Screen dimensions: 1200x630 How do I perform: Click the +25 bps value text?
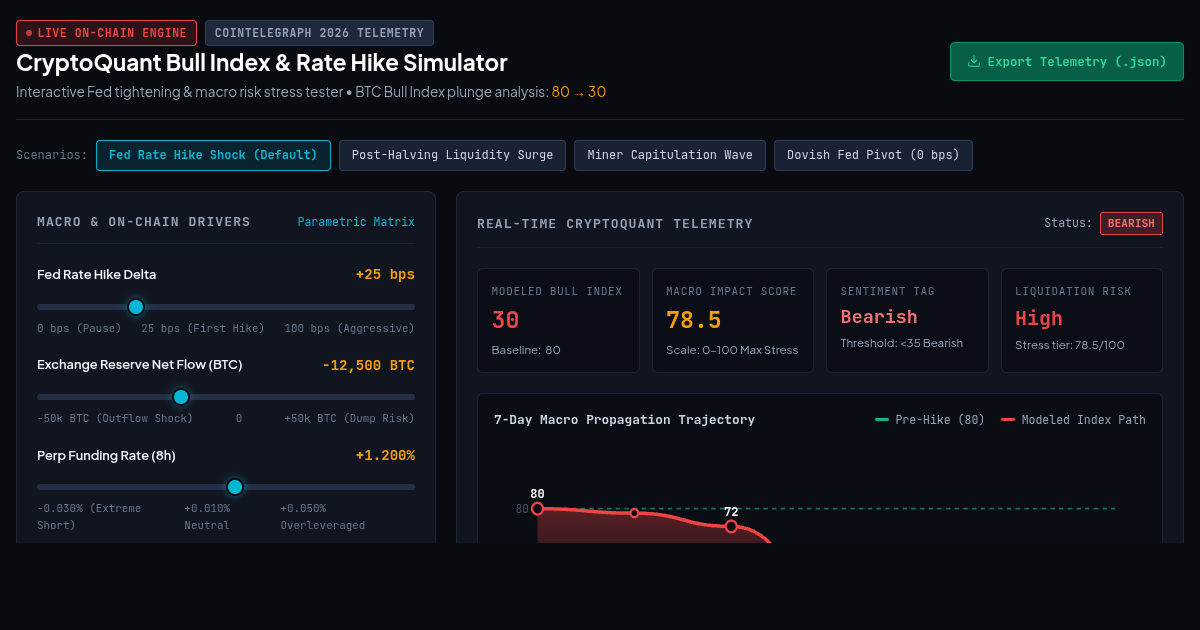[x=385, y=275]
